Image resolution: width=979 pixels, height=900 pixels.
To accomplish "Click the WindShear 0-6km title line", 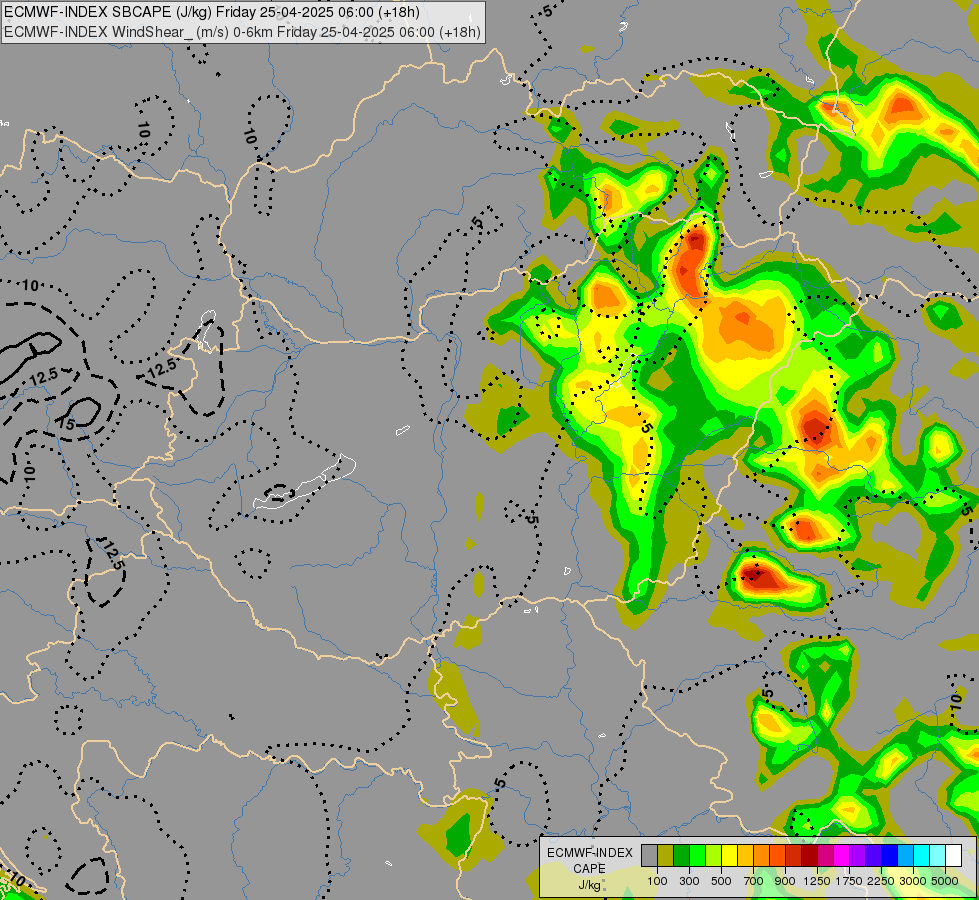I will [242, 32].
